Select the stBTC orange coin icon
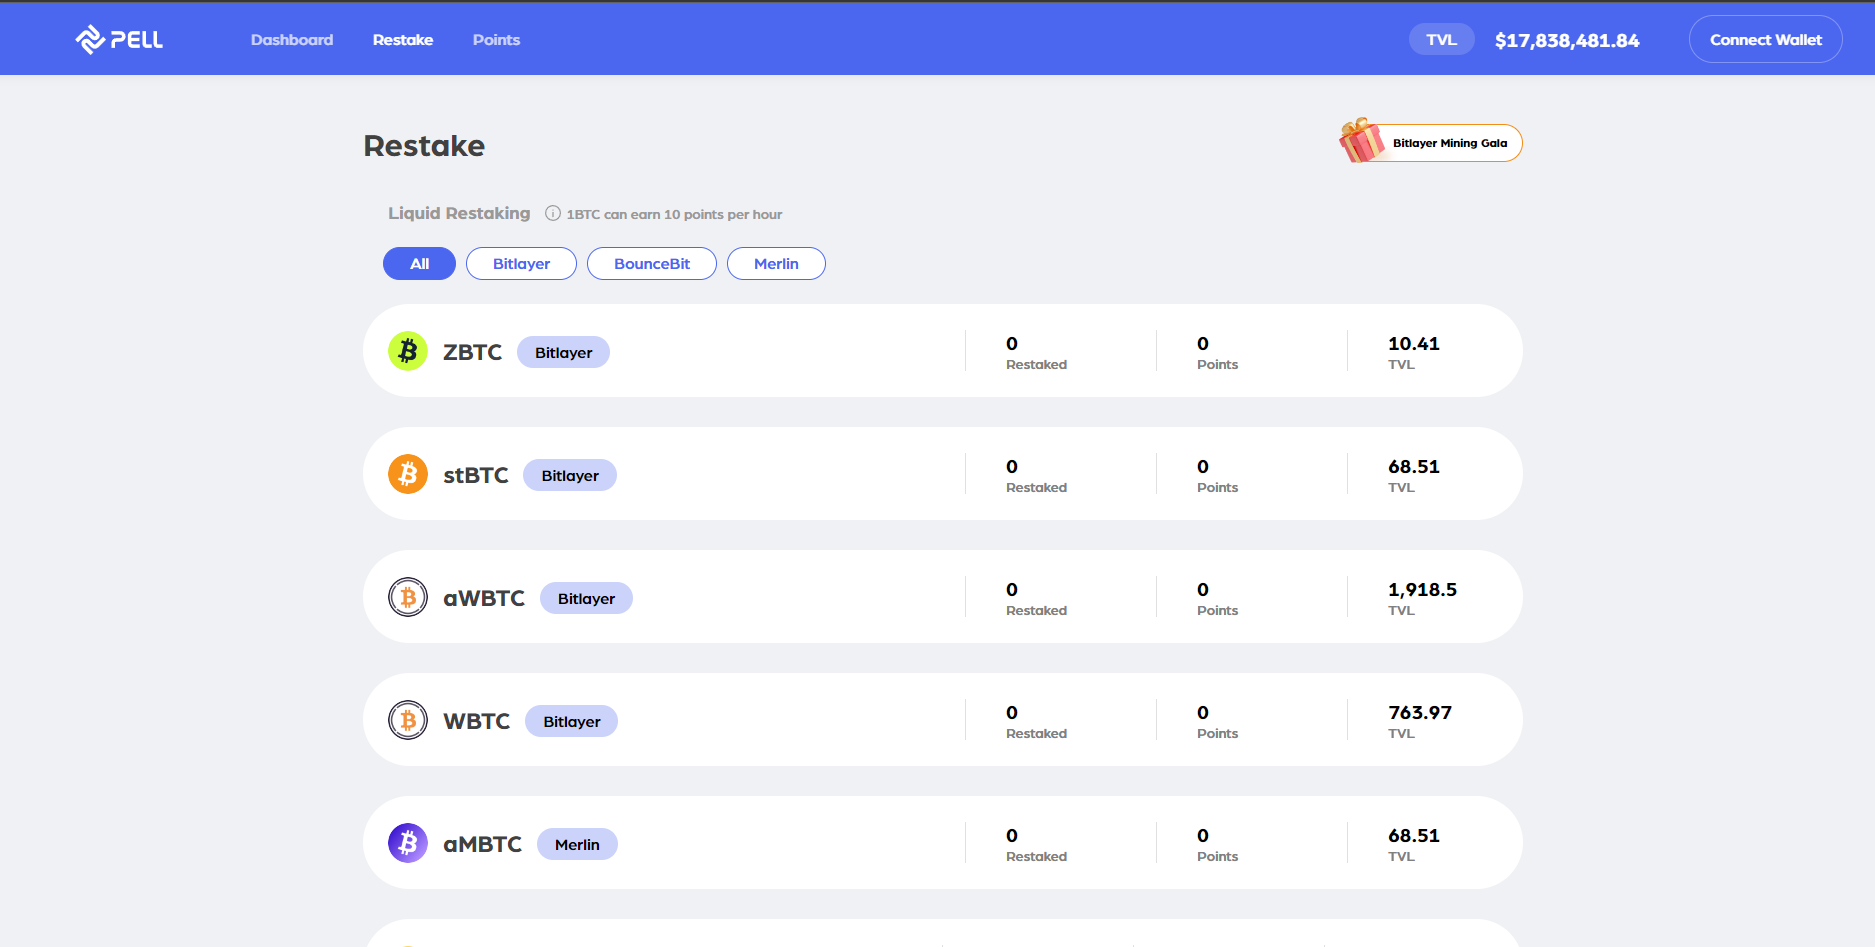 (408, 474)
